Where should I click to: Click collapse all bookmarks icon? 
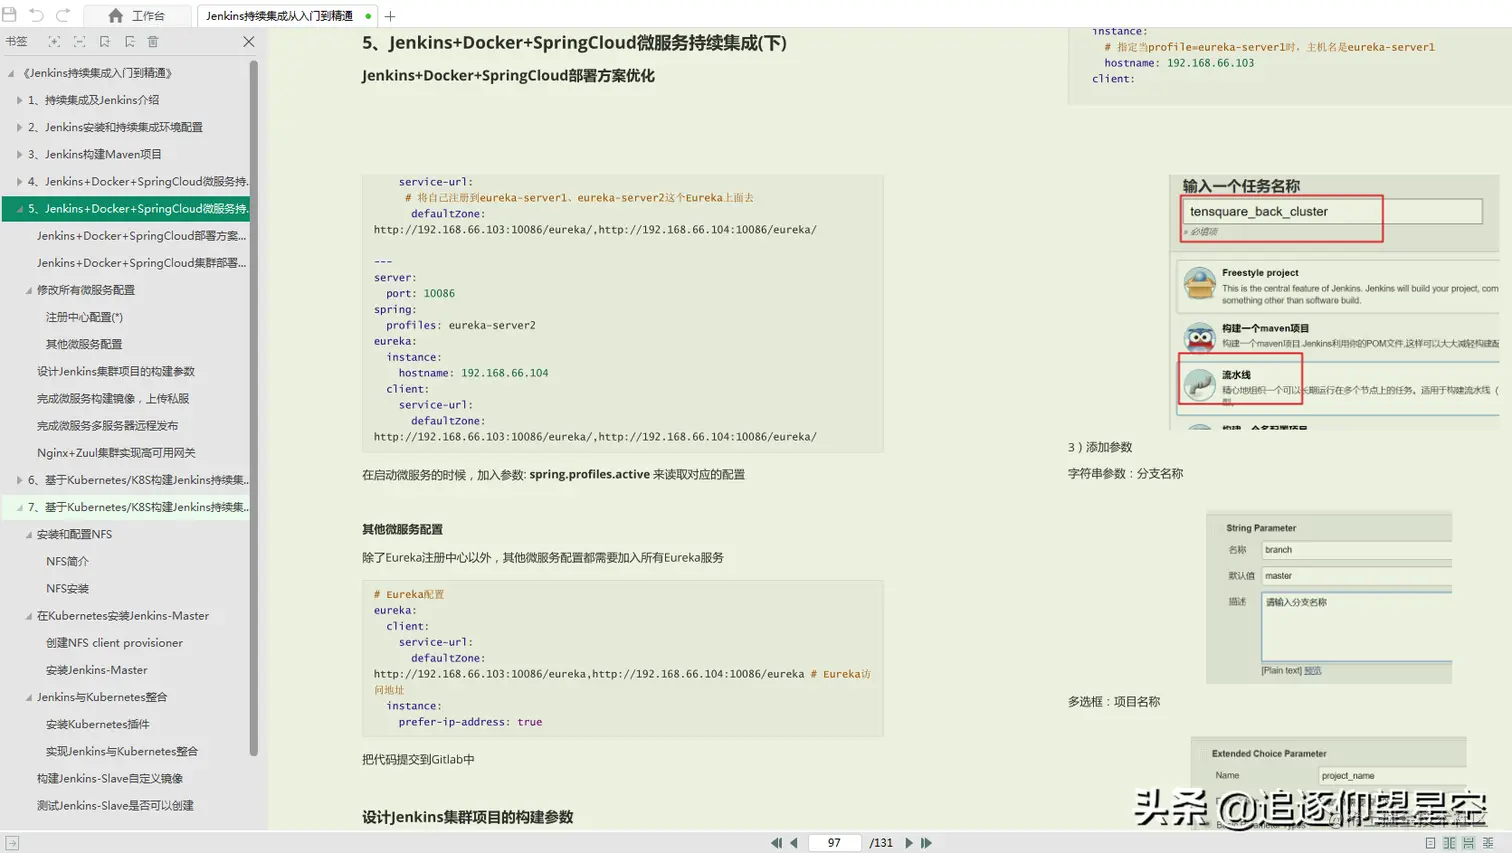point(79,42)
